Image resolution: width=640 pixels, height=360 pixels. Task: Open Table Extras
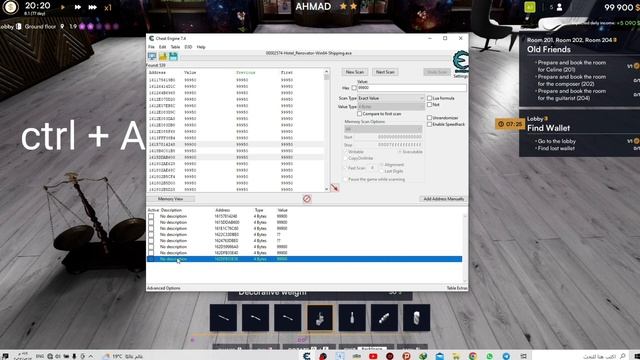[x=457, y=288]
